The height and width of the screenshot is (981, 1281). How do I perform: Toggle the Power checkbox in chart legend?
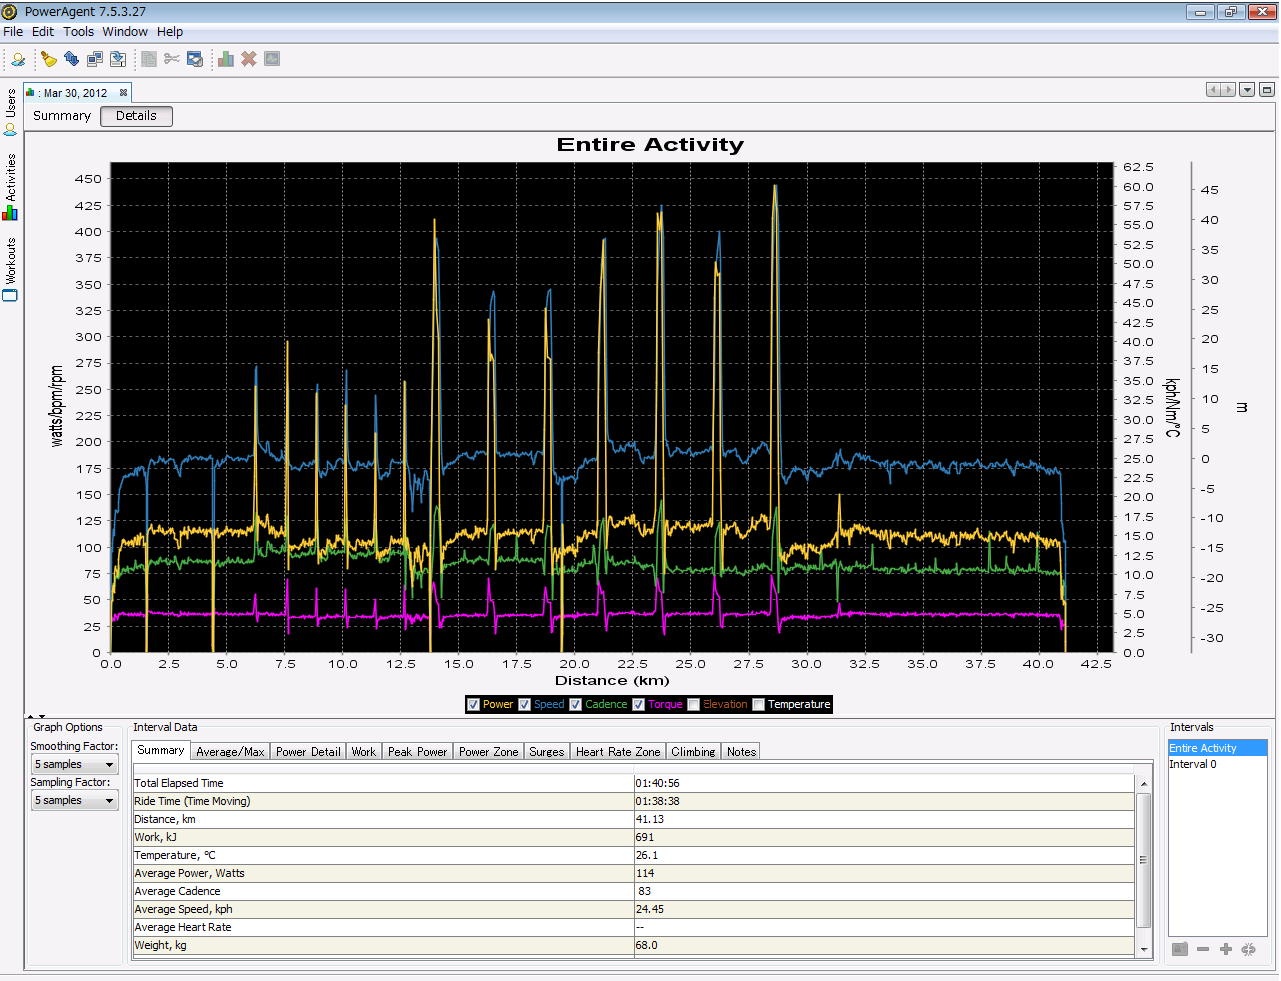coord(474,704)
